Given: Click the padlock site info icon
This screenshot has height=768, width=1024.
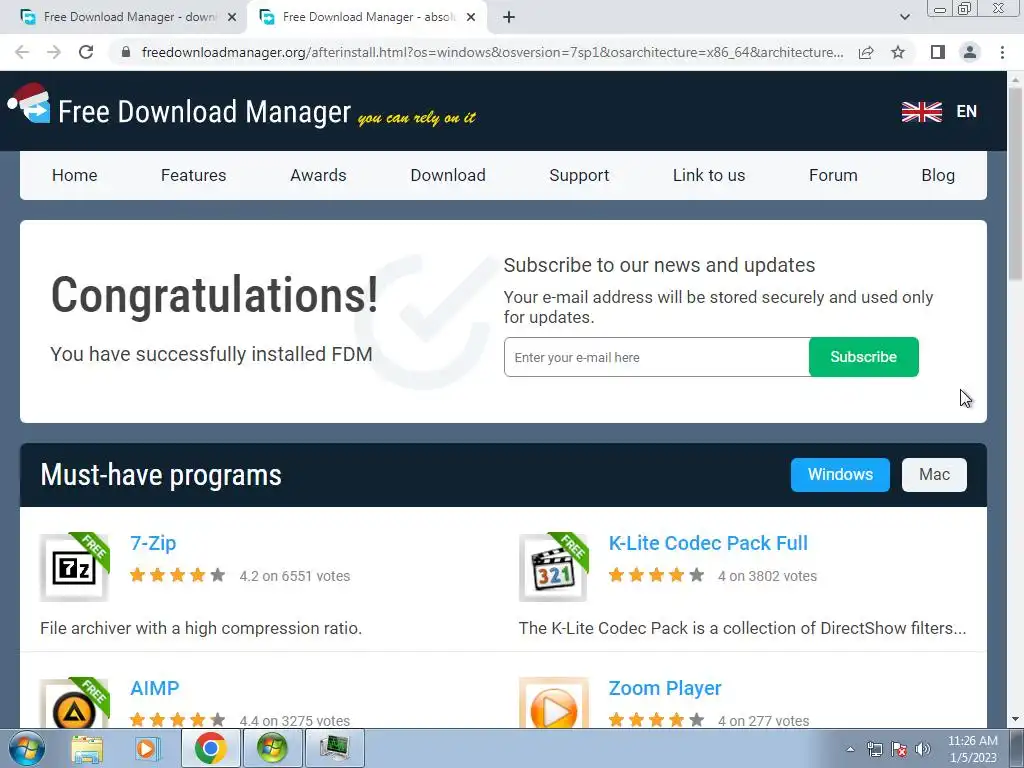Looking at the screenshot, I should 126,52.
